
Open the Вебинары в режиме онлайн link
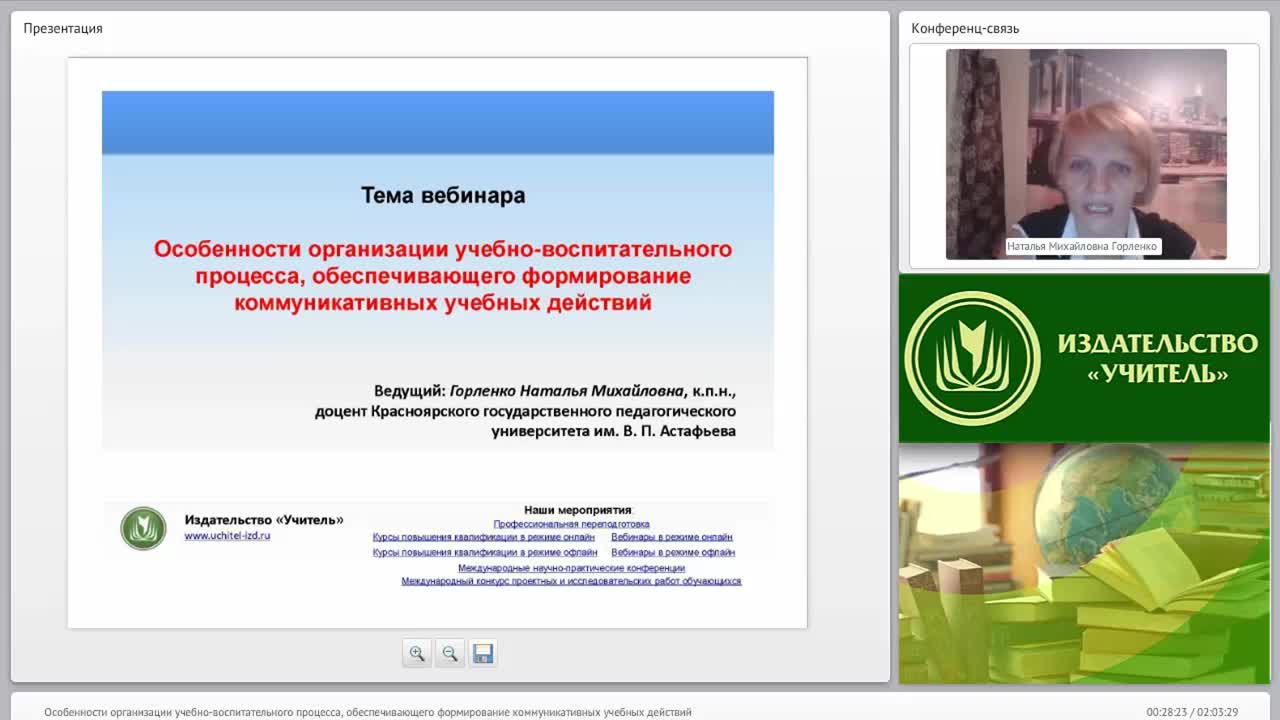tap(672, 537)
